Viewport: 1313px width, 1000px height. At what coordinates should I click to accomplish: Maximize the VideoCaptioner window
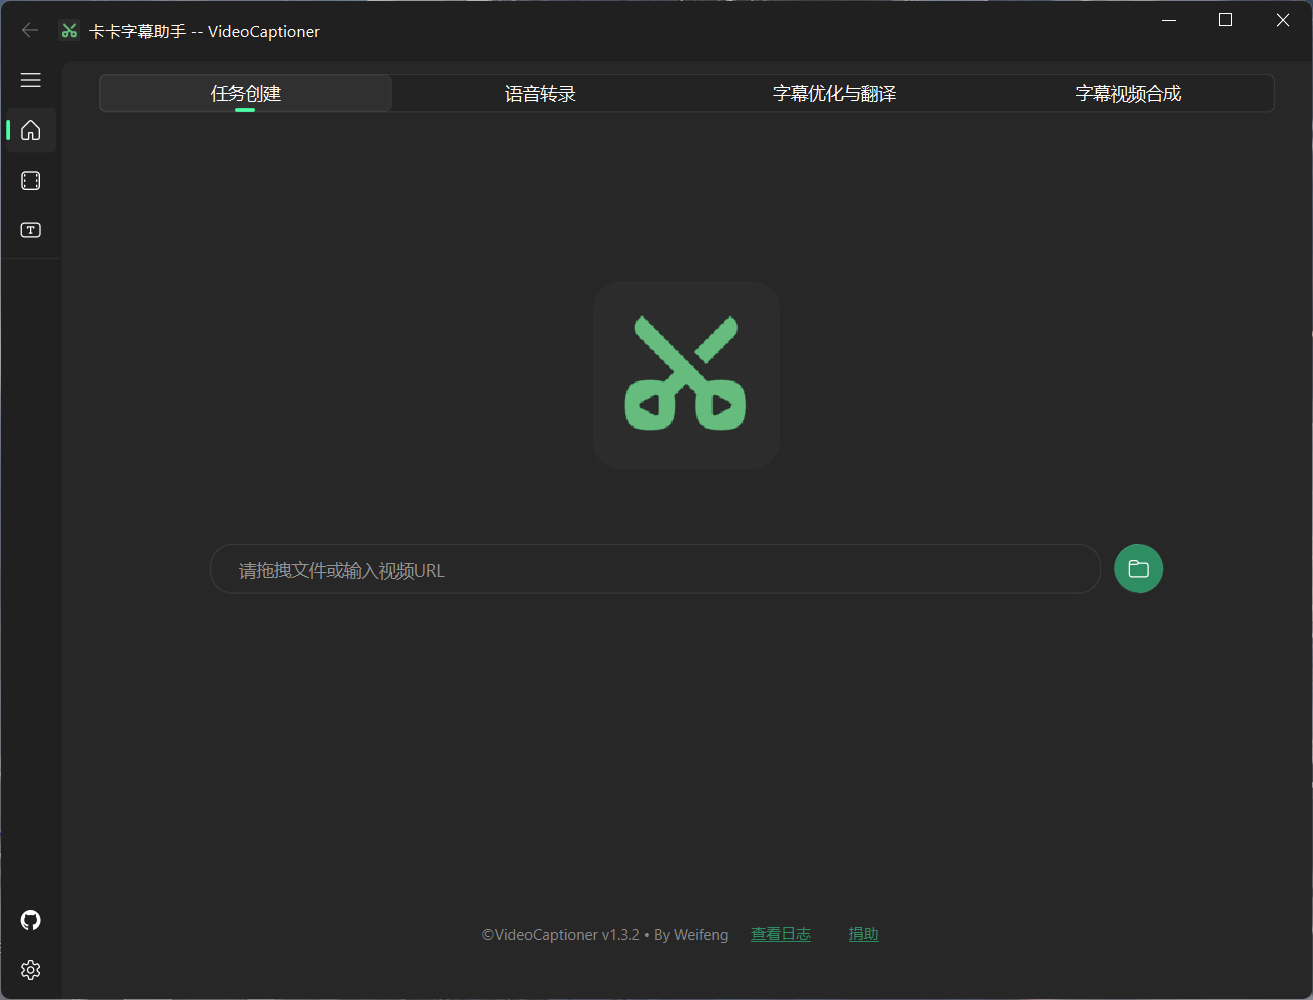[1225, 20]
